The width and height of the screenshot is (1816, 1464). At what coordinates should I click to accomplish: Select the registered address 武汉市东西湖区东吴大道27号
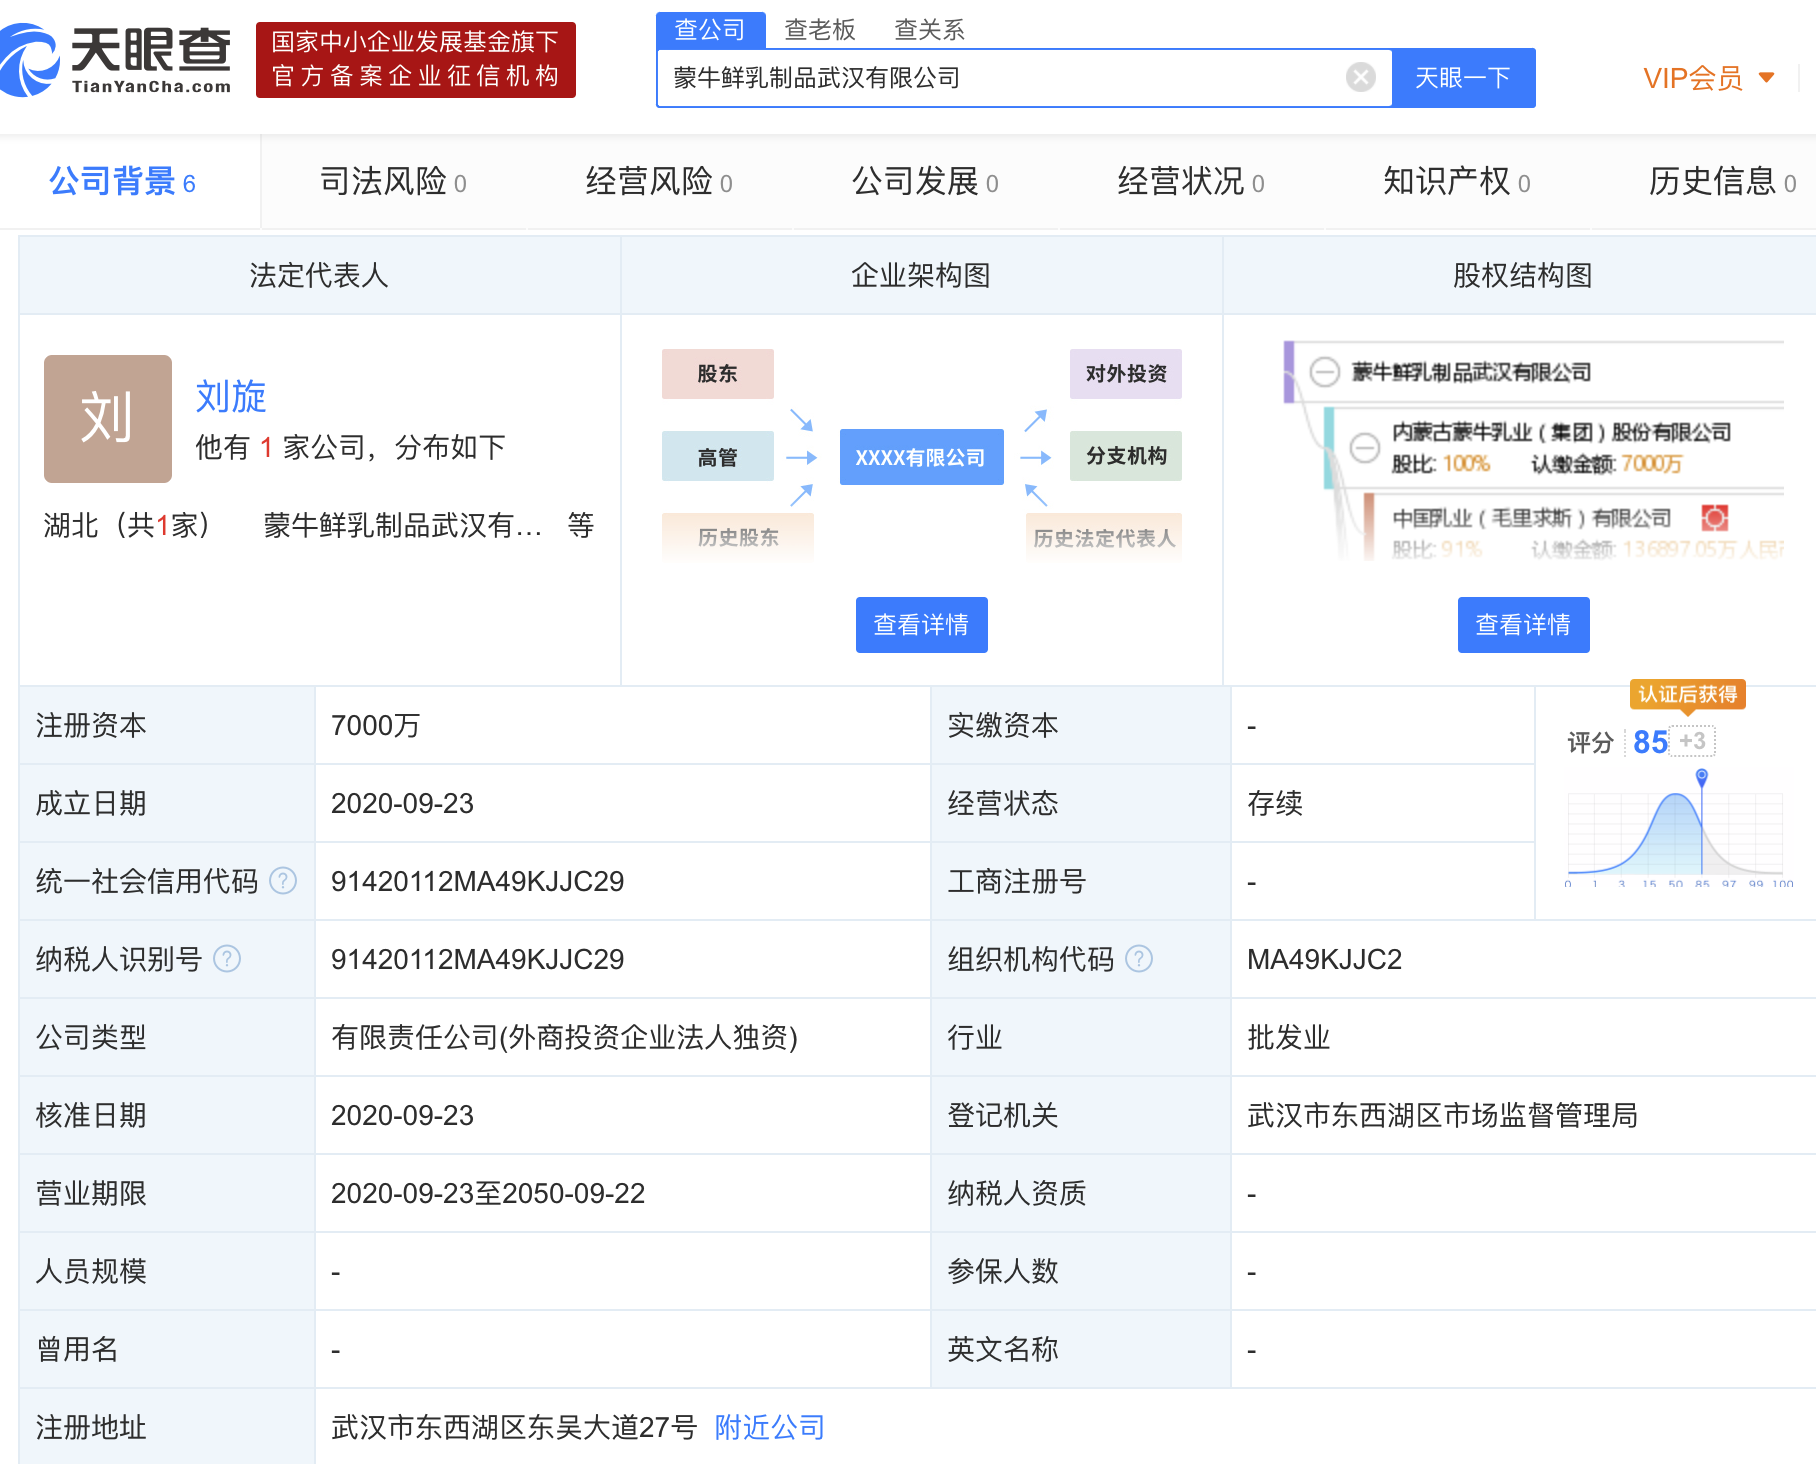click(x=514, y=1427)
